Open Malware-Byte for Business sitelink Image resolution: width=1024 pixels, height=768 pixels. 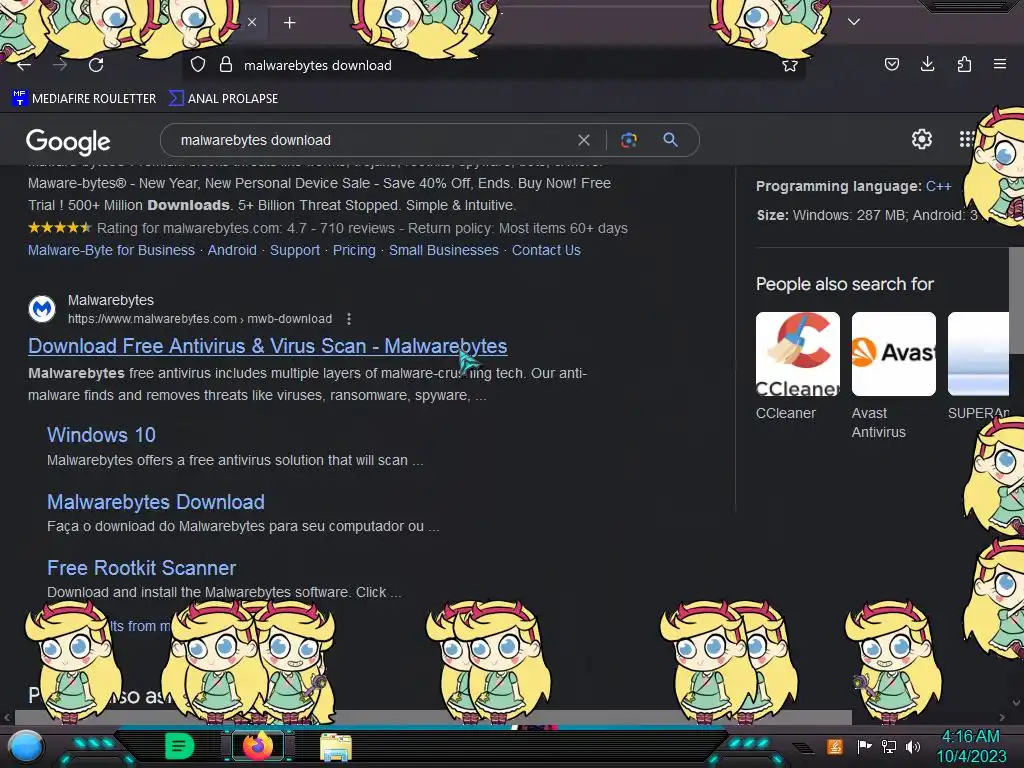click(x=111, y=250)
